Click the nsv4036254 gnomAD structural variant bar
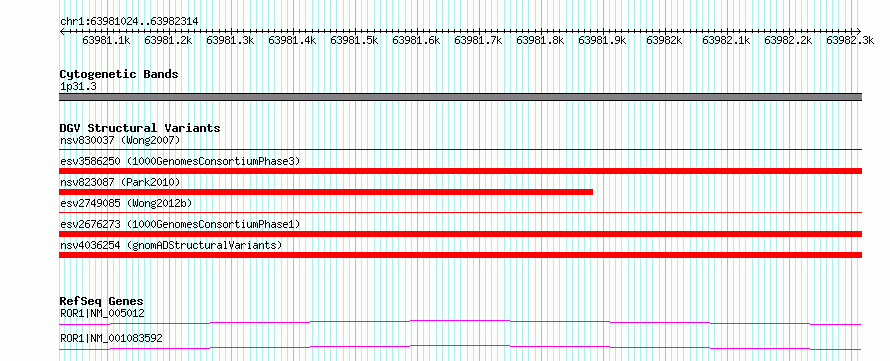 (460, 255)
